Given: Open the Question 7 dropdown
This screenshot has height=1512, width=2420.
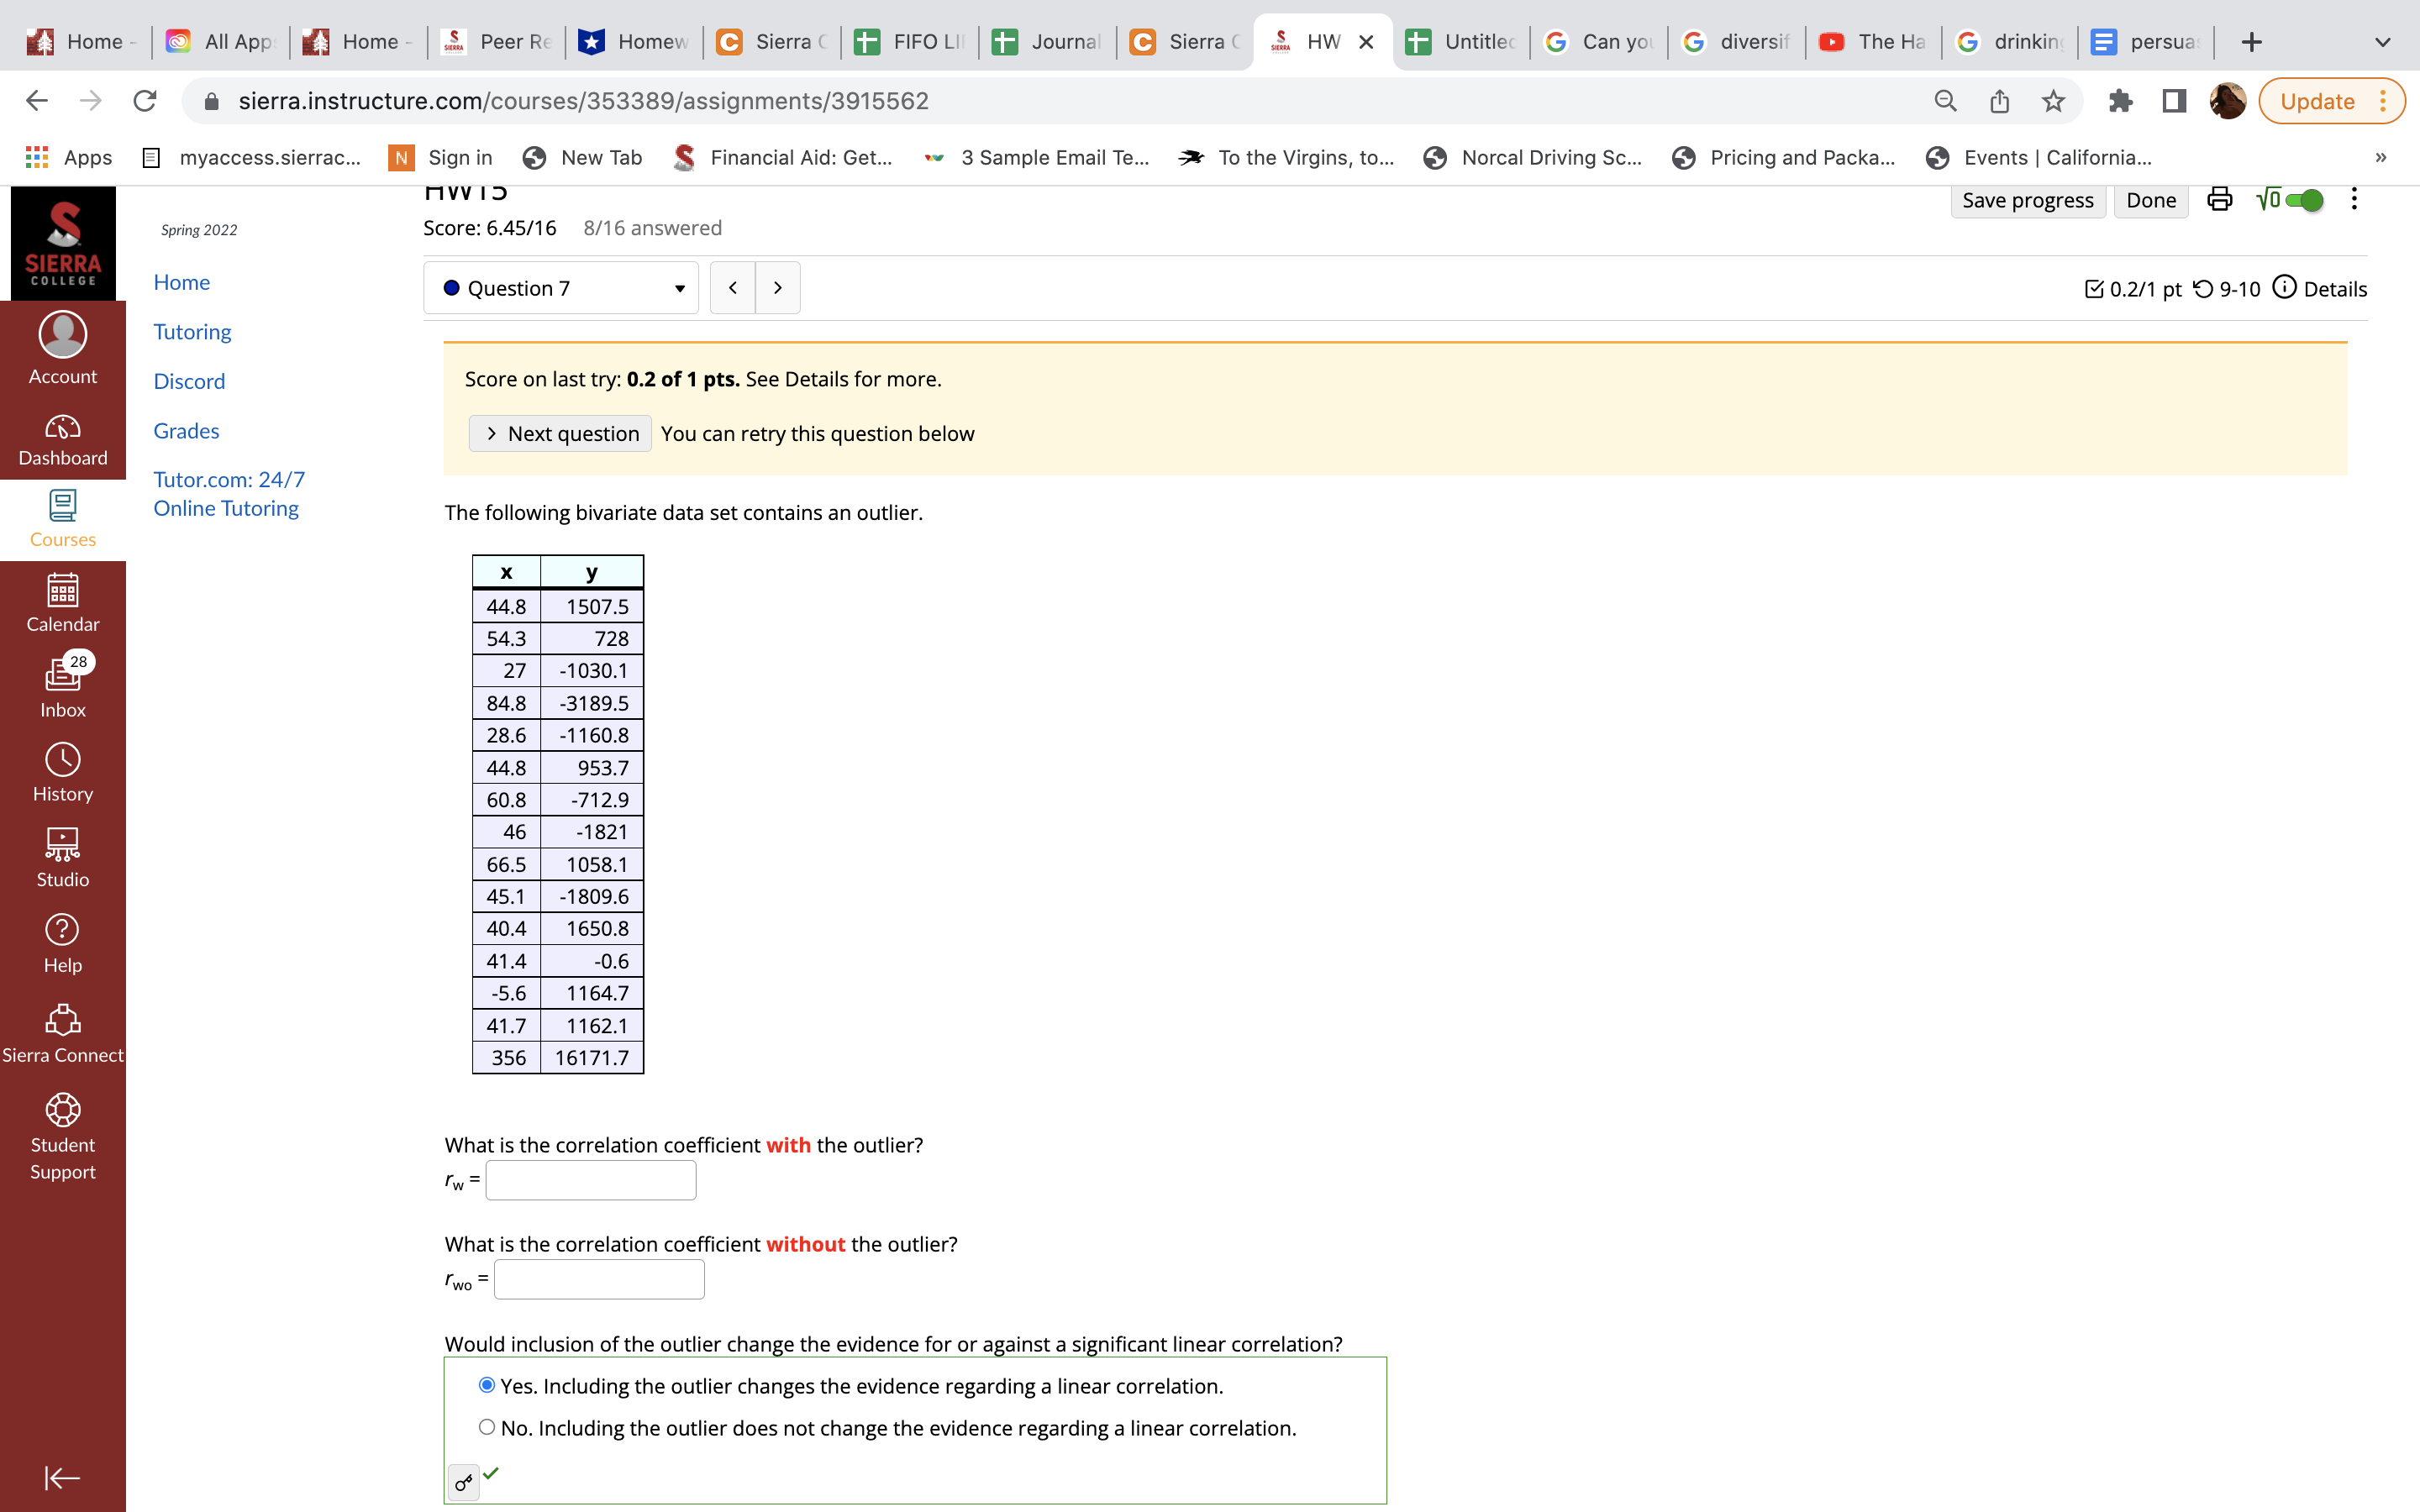Looking at the screenshot, I should (561, 288).
